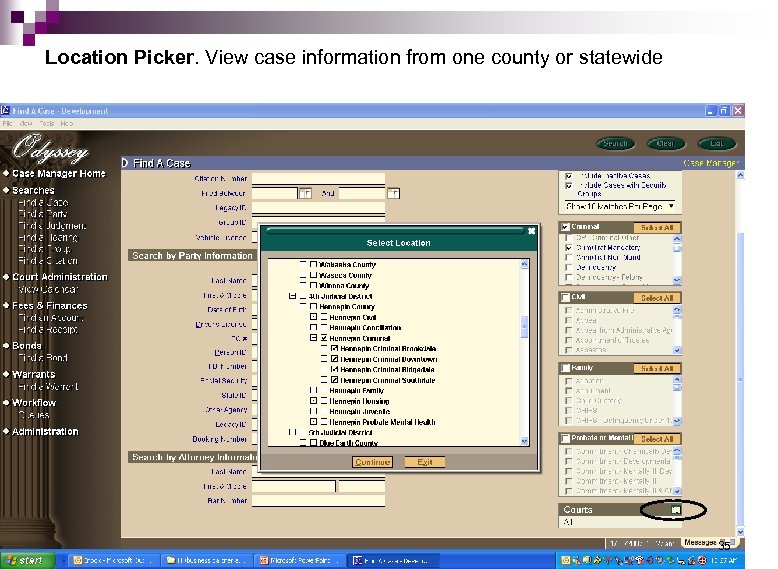Toggle the Family case category checkbox
The image size is (778, 569).
pyautogui.click(x=565, y=368)
